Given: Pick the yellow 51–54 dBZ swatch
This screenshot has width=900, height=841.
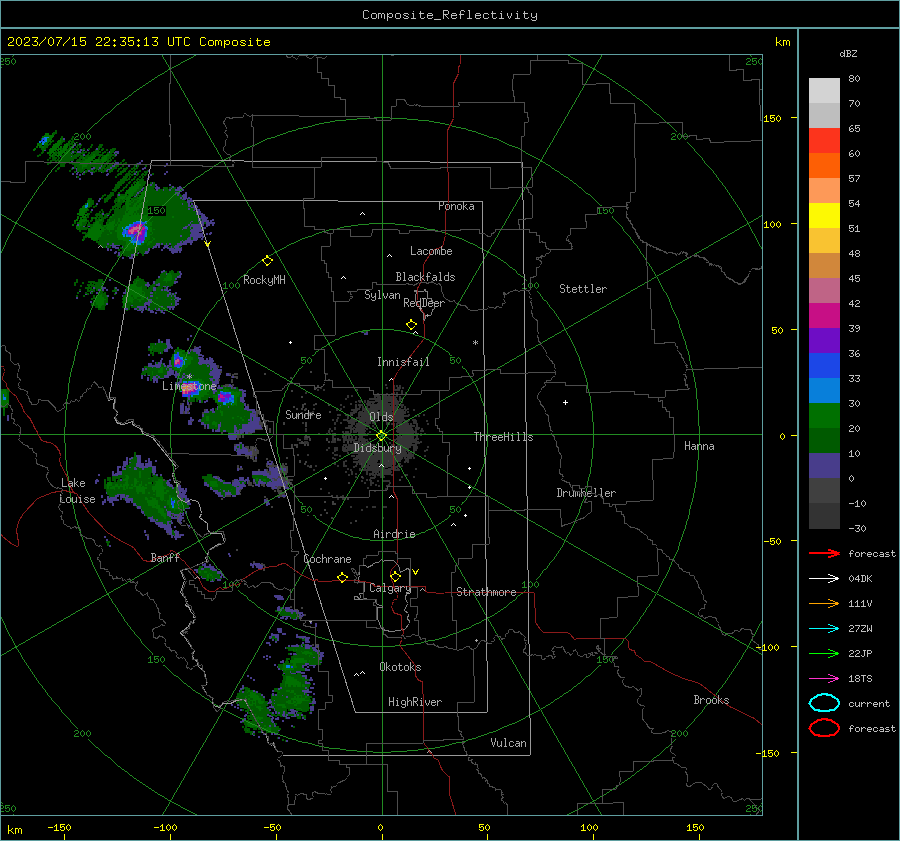Looking at the screenshot, I should [x=824, y=216].
